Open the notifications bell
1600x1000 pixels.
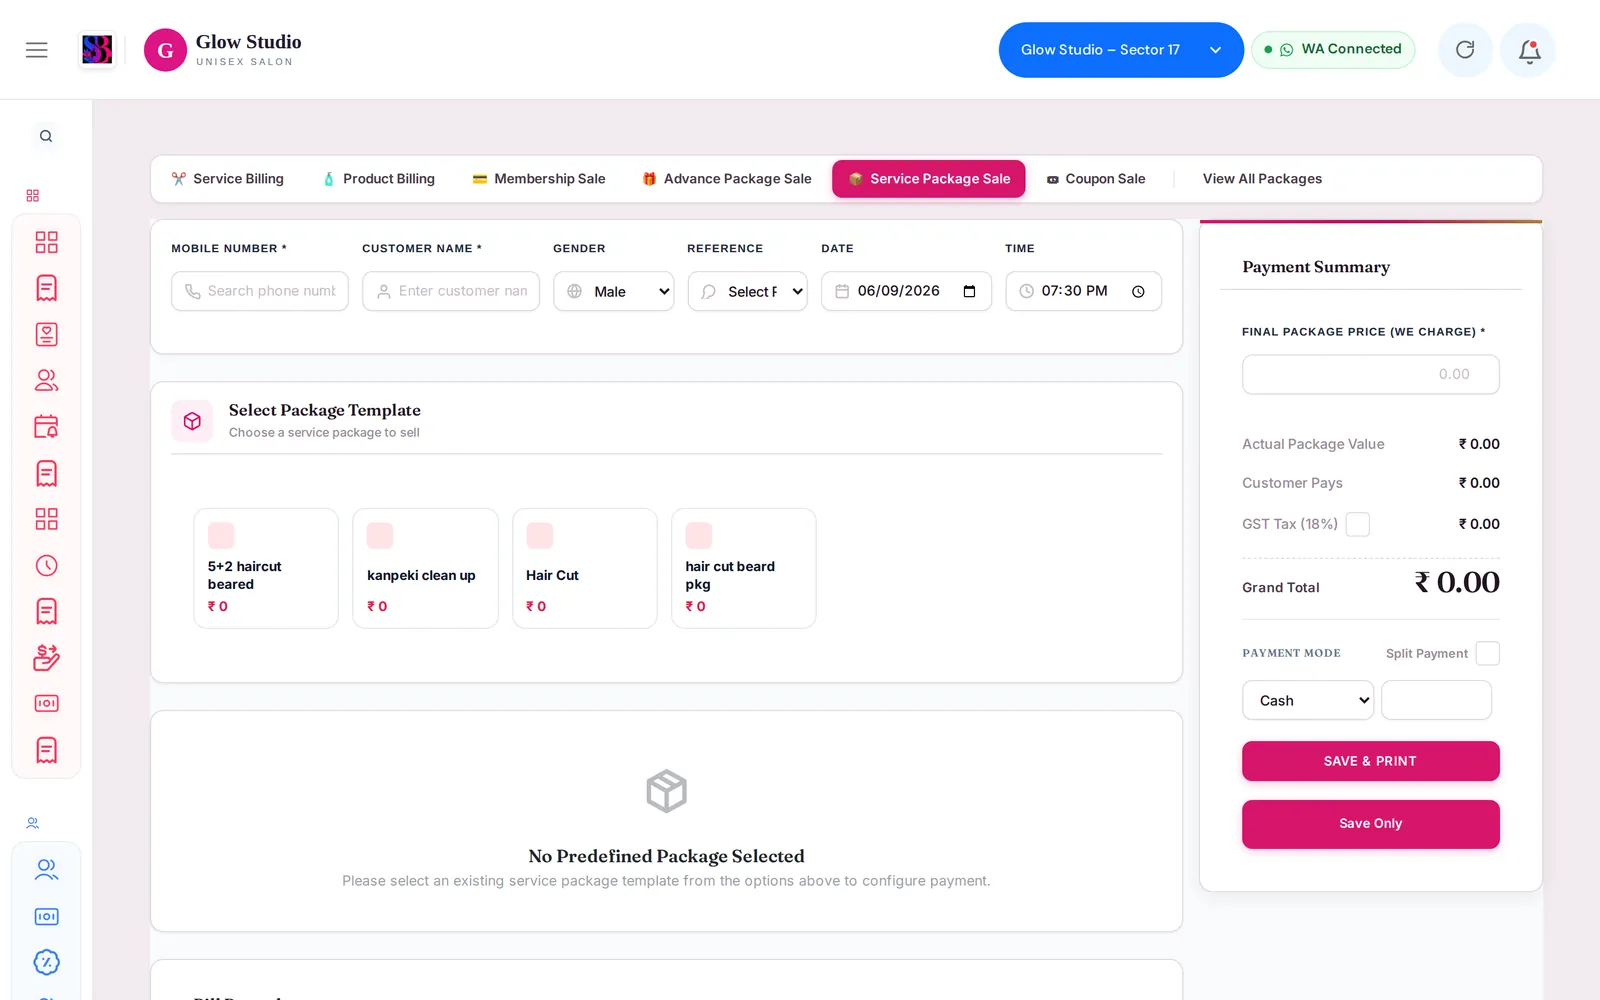1528,50
